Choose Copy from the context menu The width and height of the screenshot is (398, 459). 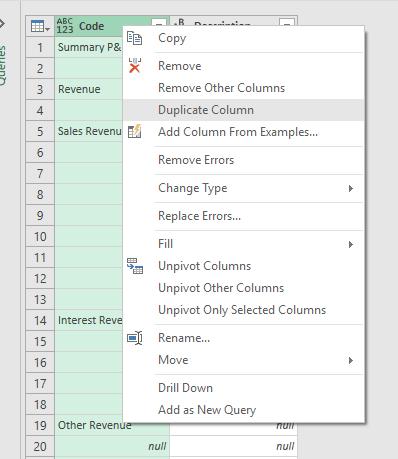(x=243, y=38)
